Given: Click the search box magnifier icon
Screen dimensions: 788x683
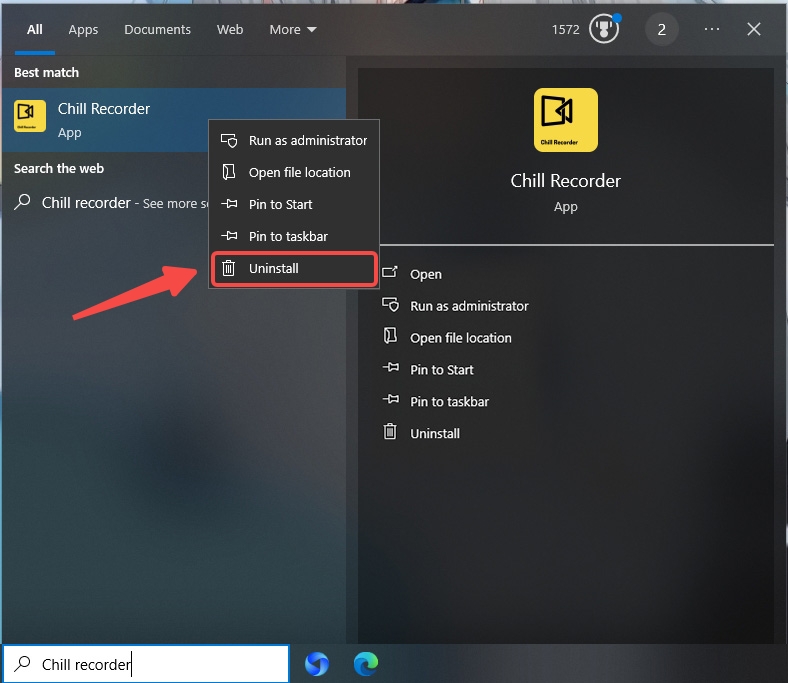Looking at the screenshot, I should click(x=22, y=663).
